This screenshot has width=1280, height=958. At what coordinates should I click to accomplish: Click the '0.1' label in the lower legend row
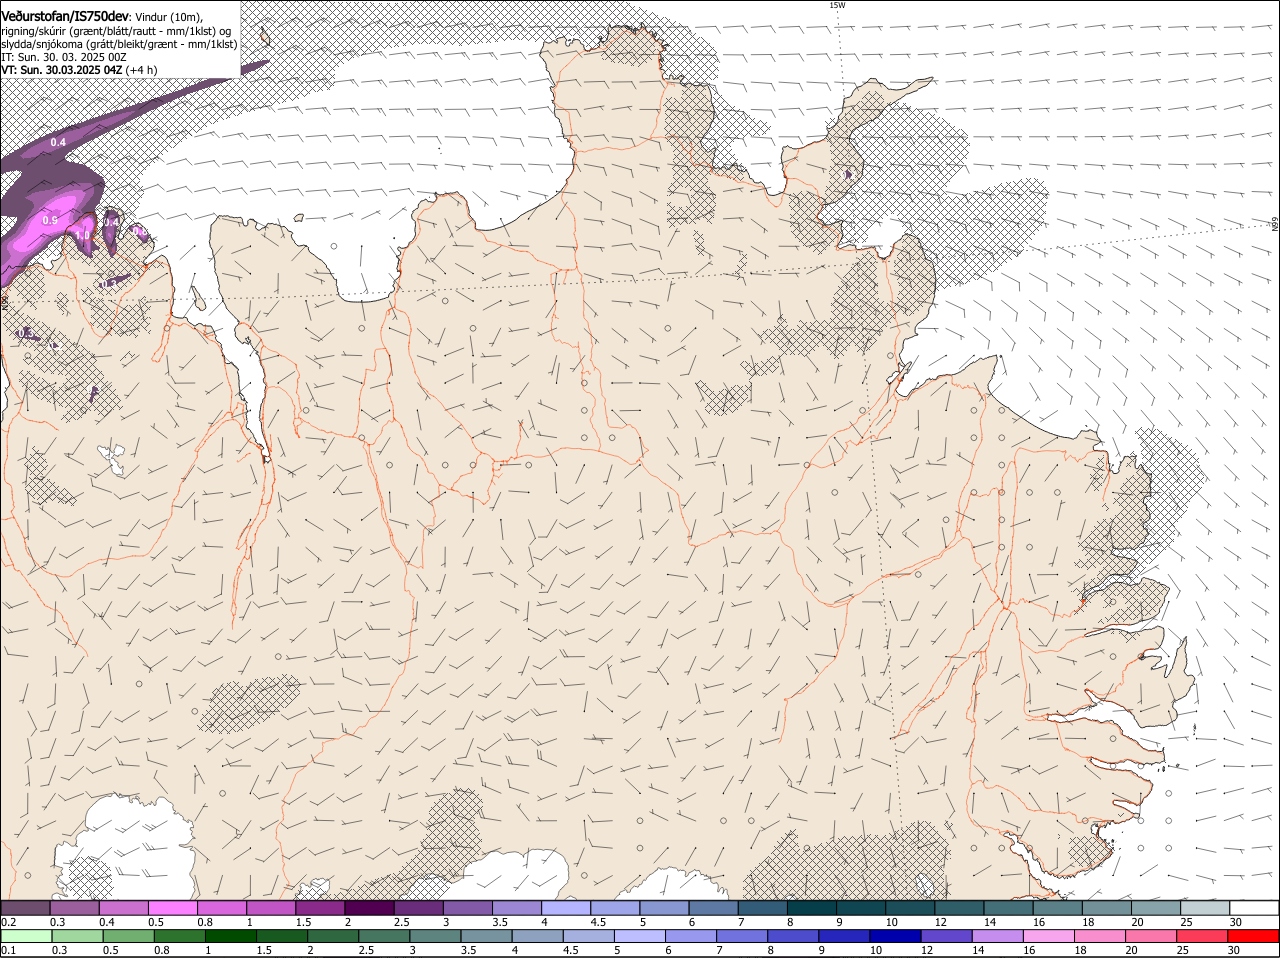8,950
